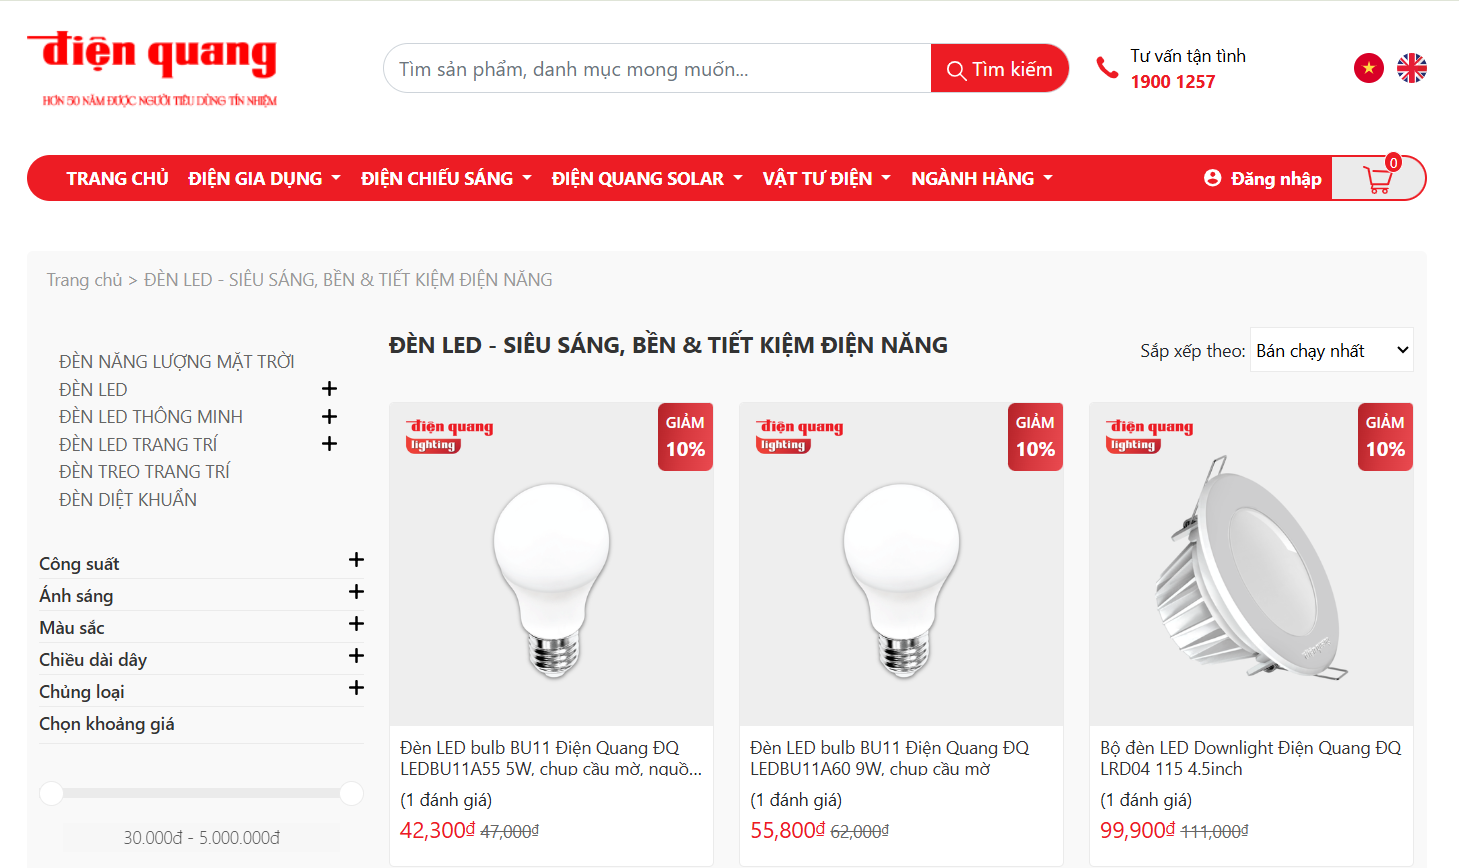Click the Tìm kiếm search button

click(999, 69)
